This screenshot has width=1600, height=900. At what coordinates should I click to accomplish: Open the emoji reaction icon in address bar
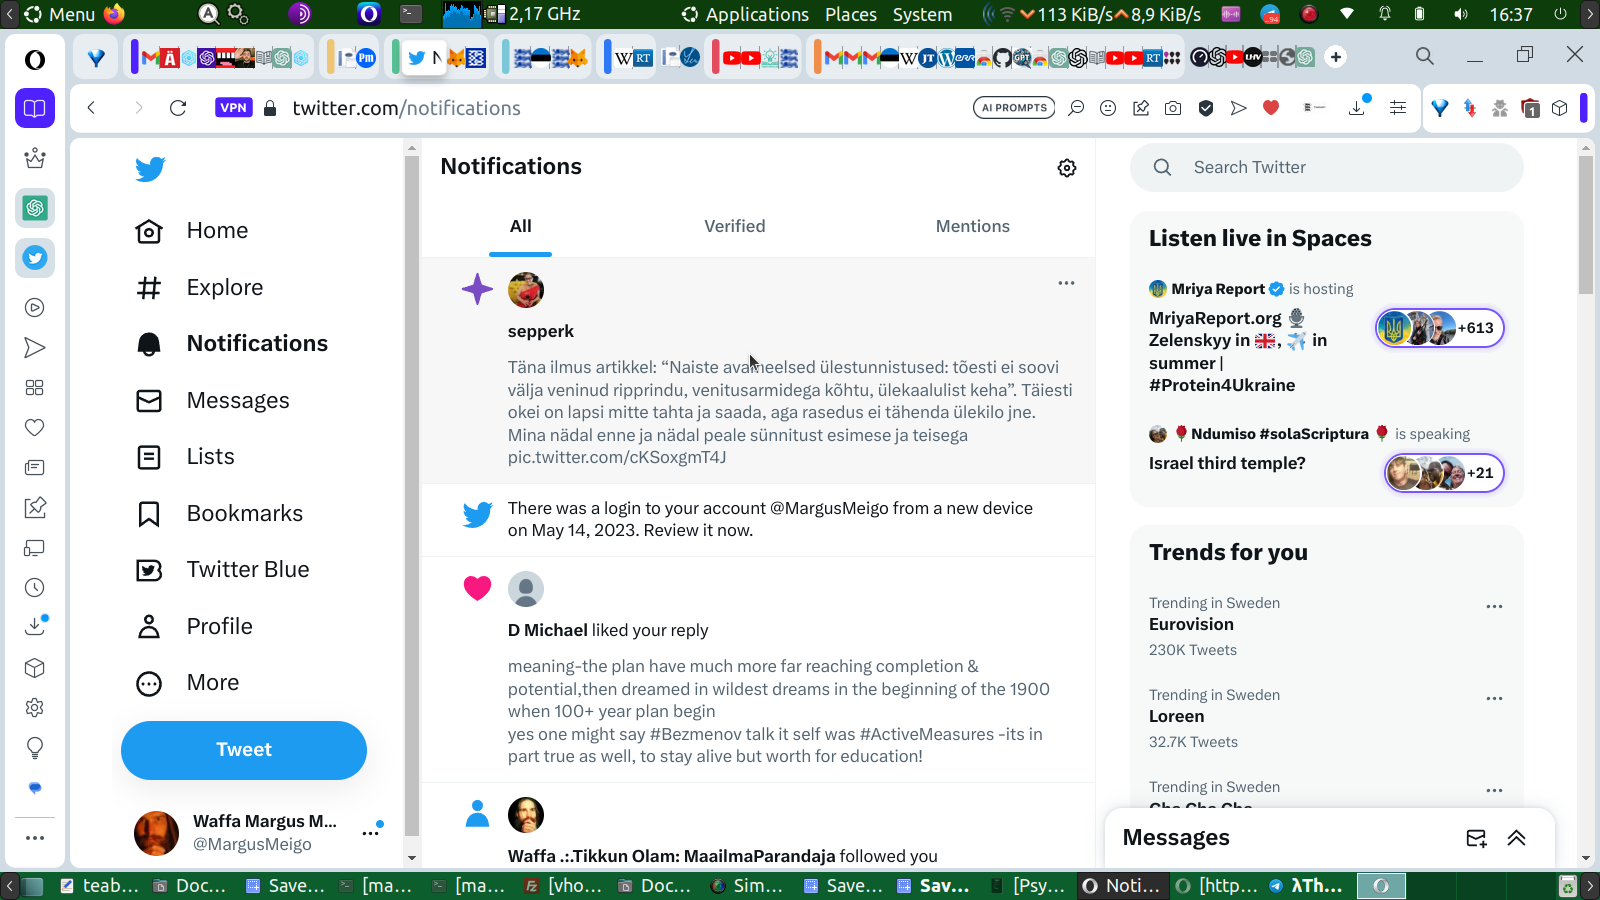pos(1108,108)
